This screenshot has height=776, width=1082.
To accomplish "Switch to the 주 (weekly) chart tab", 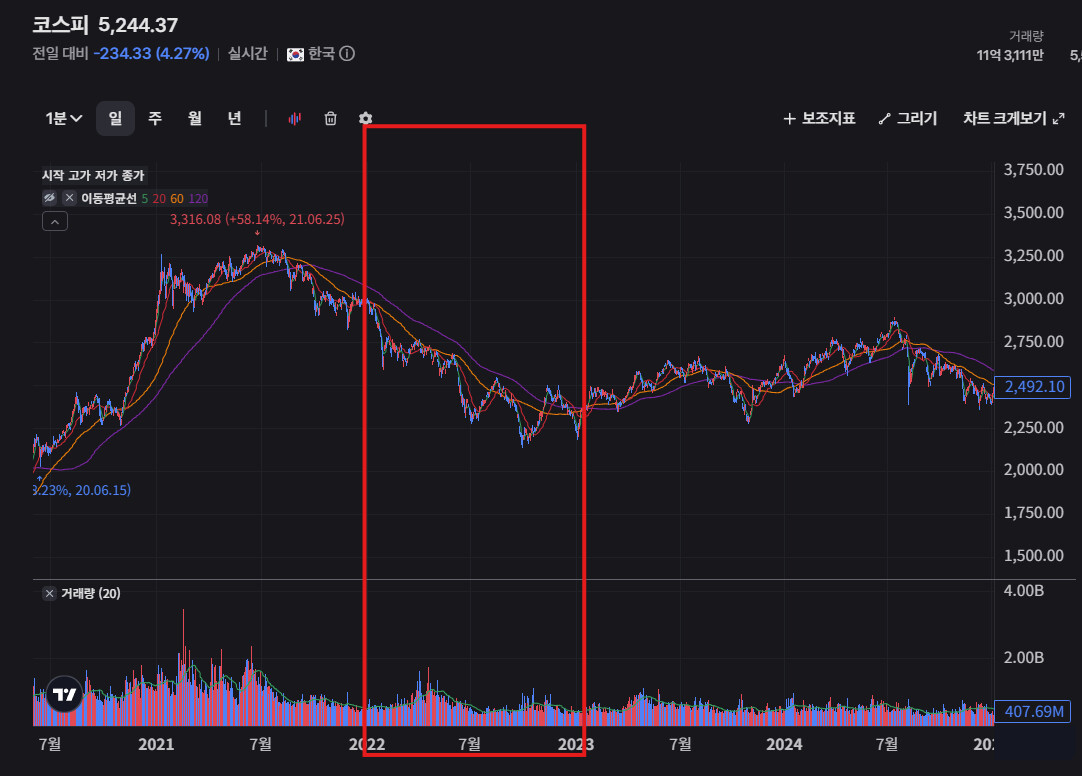I will [155, 119].
